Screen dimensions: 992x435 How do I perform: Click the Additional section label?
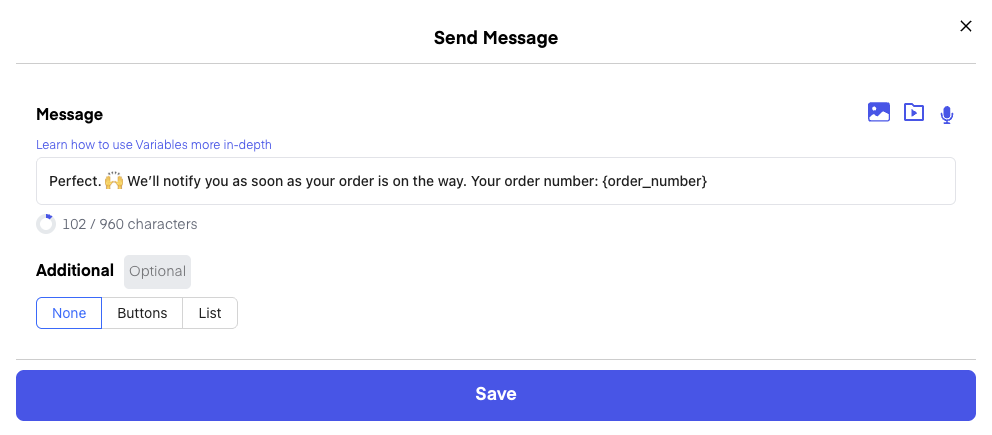[75, 270]
